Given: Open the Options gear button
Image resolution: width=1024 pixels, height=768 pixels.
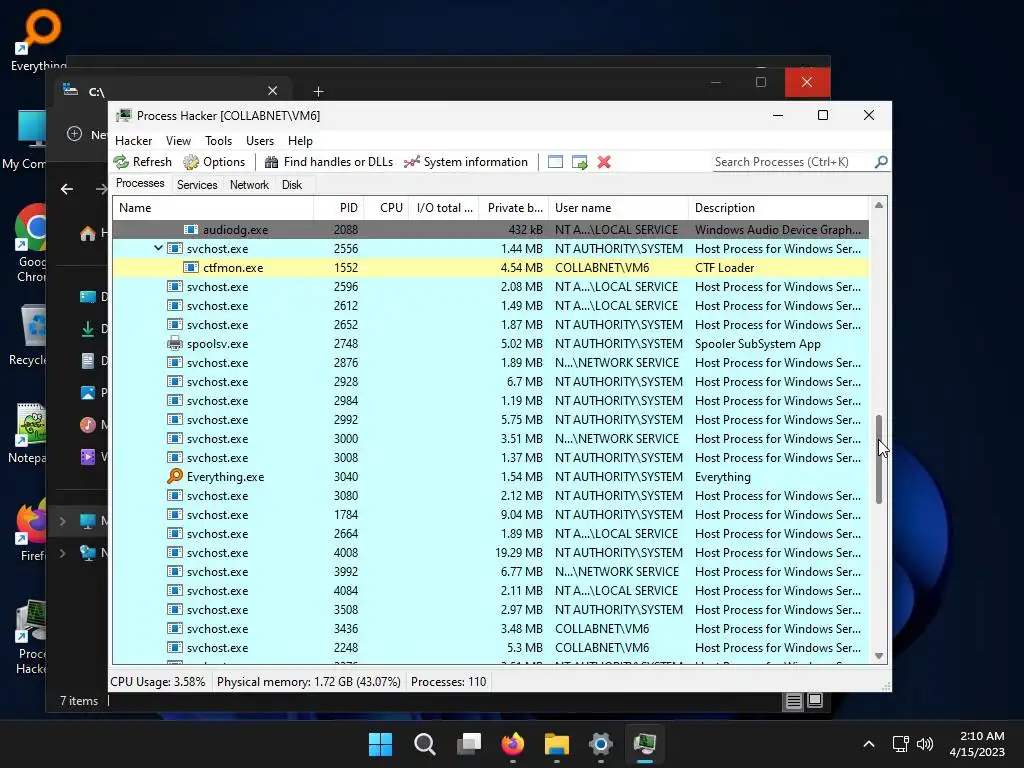Looking at the screenshot, I should coord(214,162).
